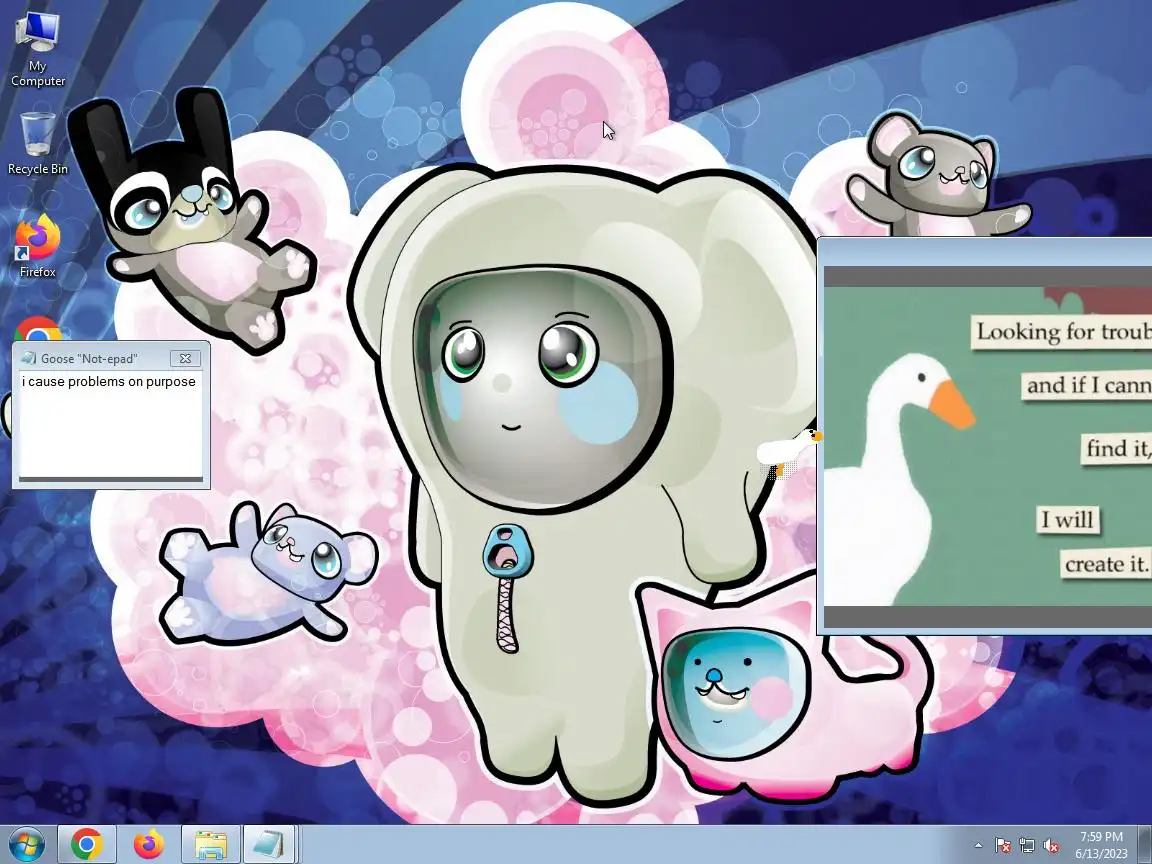Open the clock showing 7:59 PM

point(1101,845)
